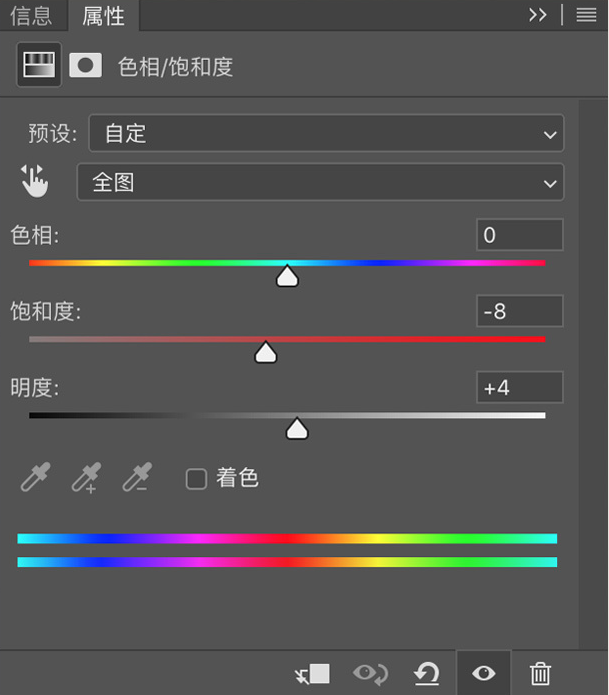
Task: Select the eyedropper tool
Action: click(x=35, y=477)
